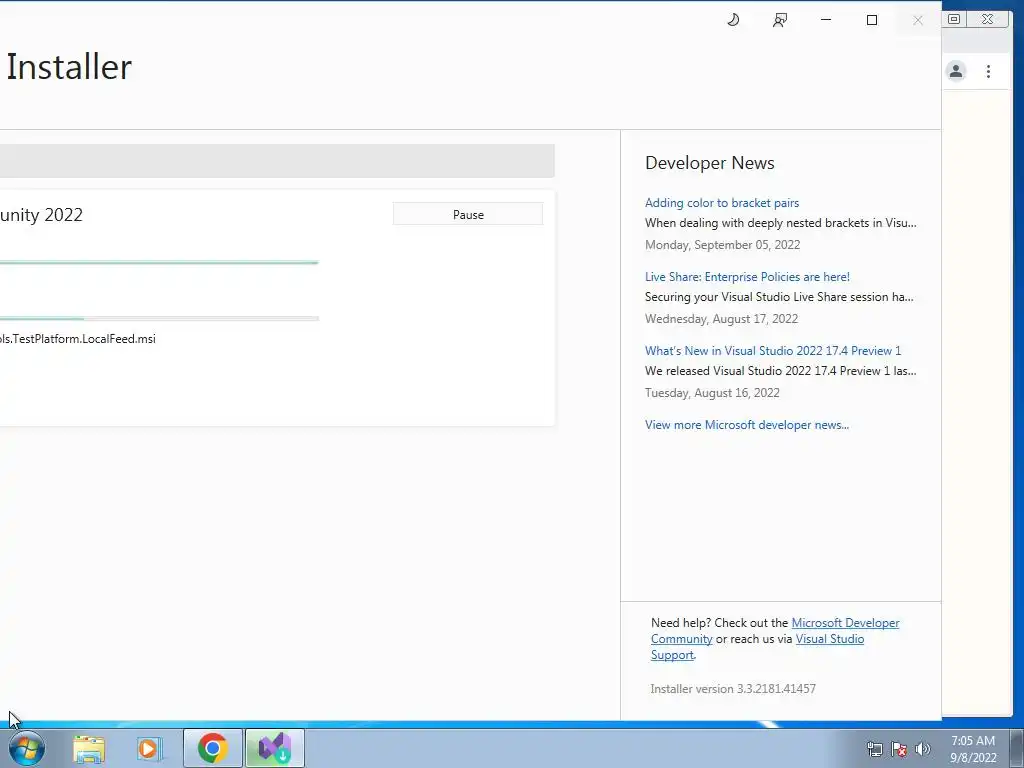1024x768 pixels.
Task: Switch to Visual Studio Installer taskbar icon
Action: tap(275, 748)
